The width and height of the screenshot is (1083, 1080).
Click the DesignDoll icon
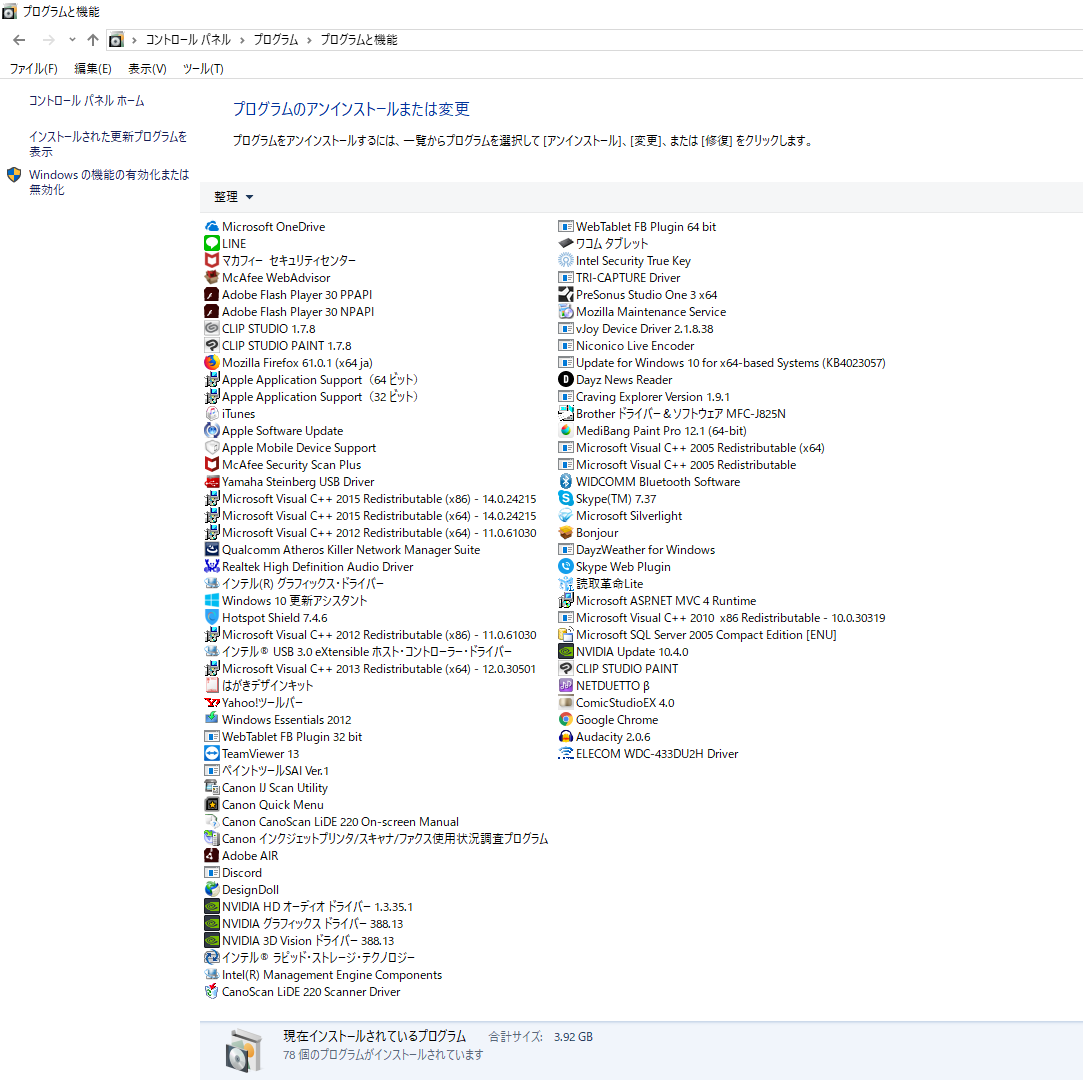(212, 890)
